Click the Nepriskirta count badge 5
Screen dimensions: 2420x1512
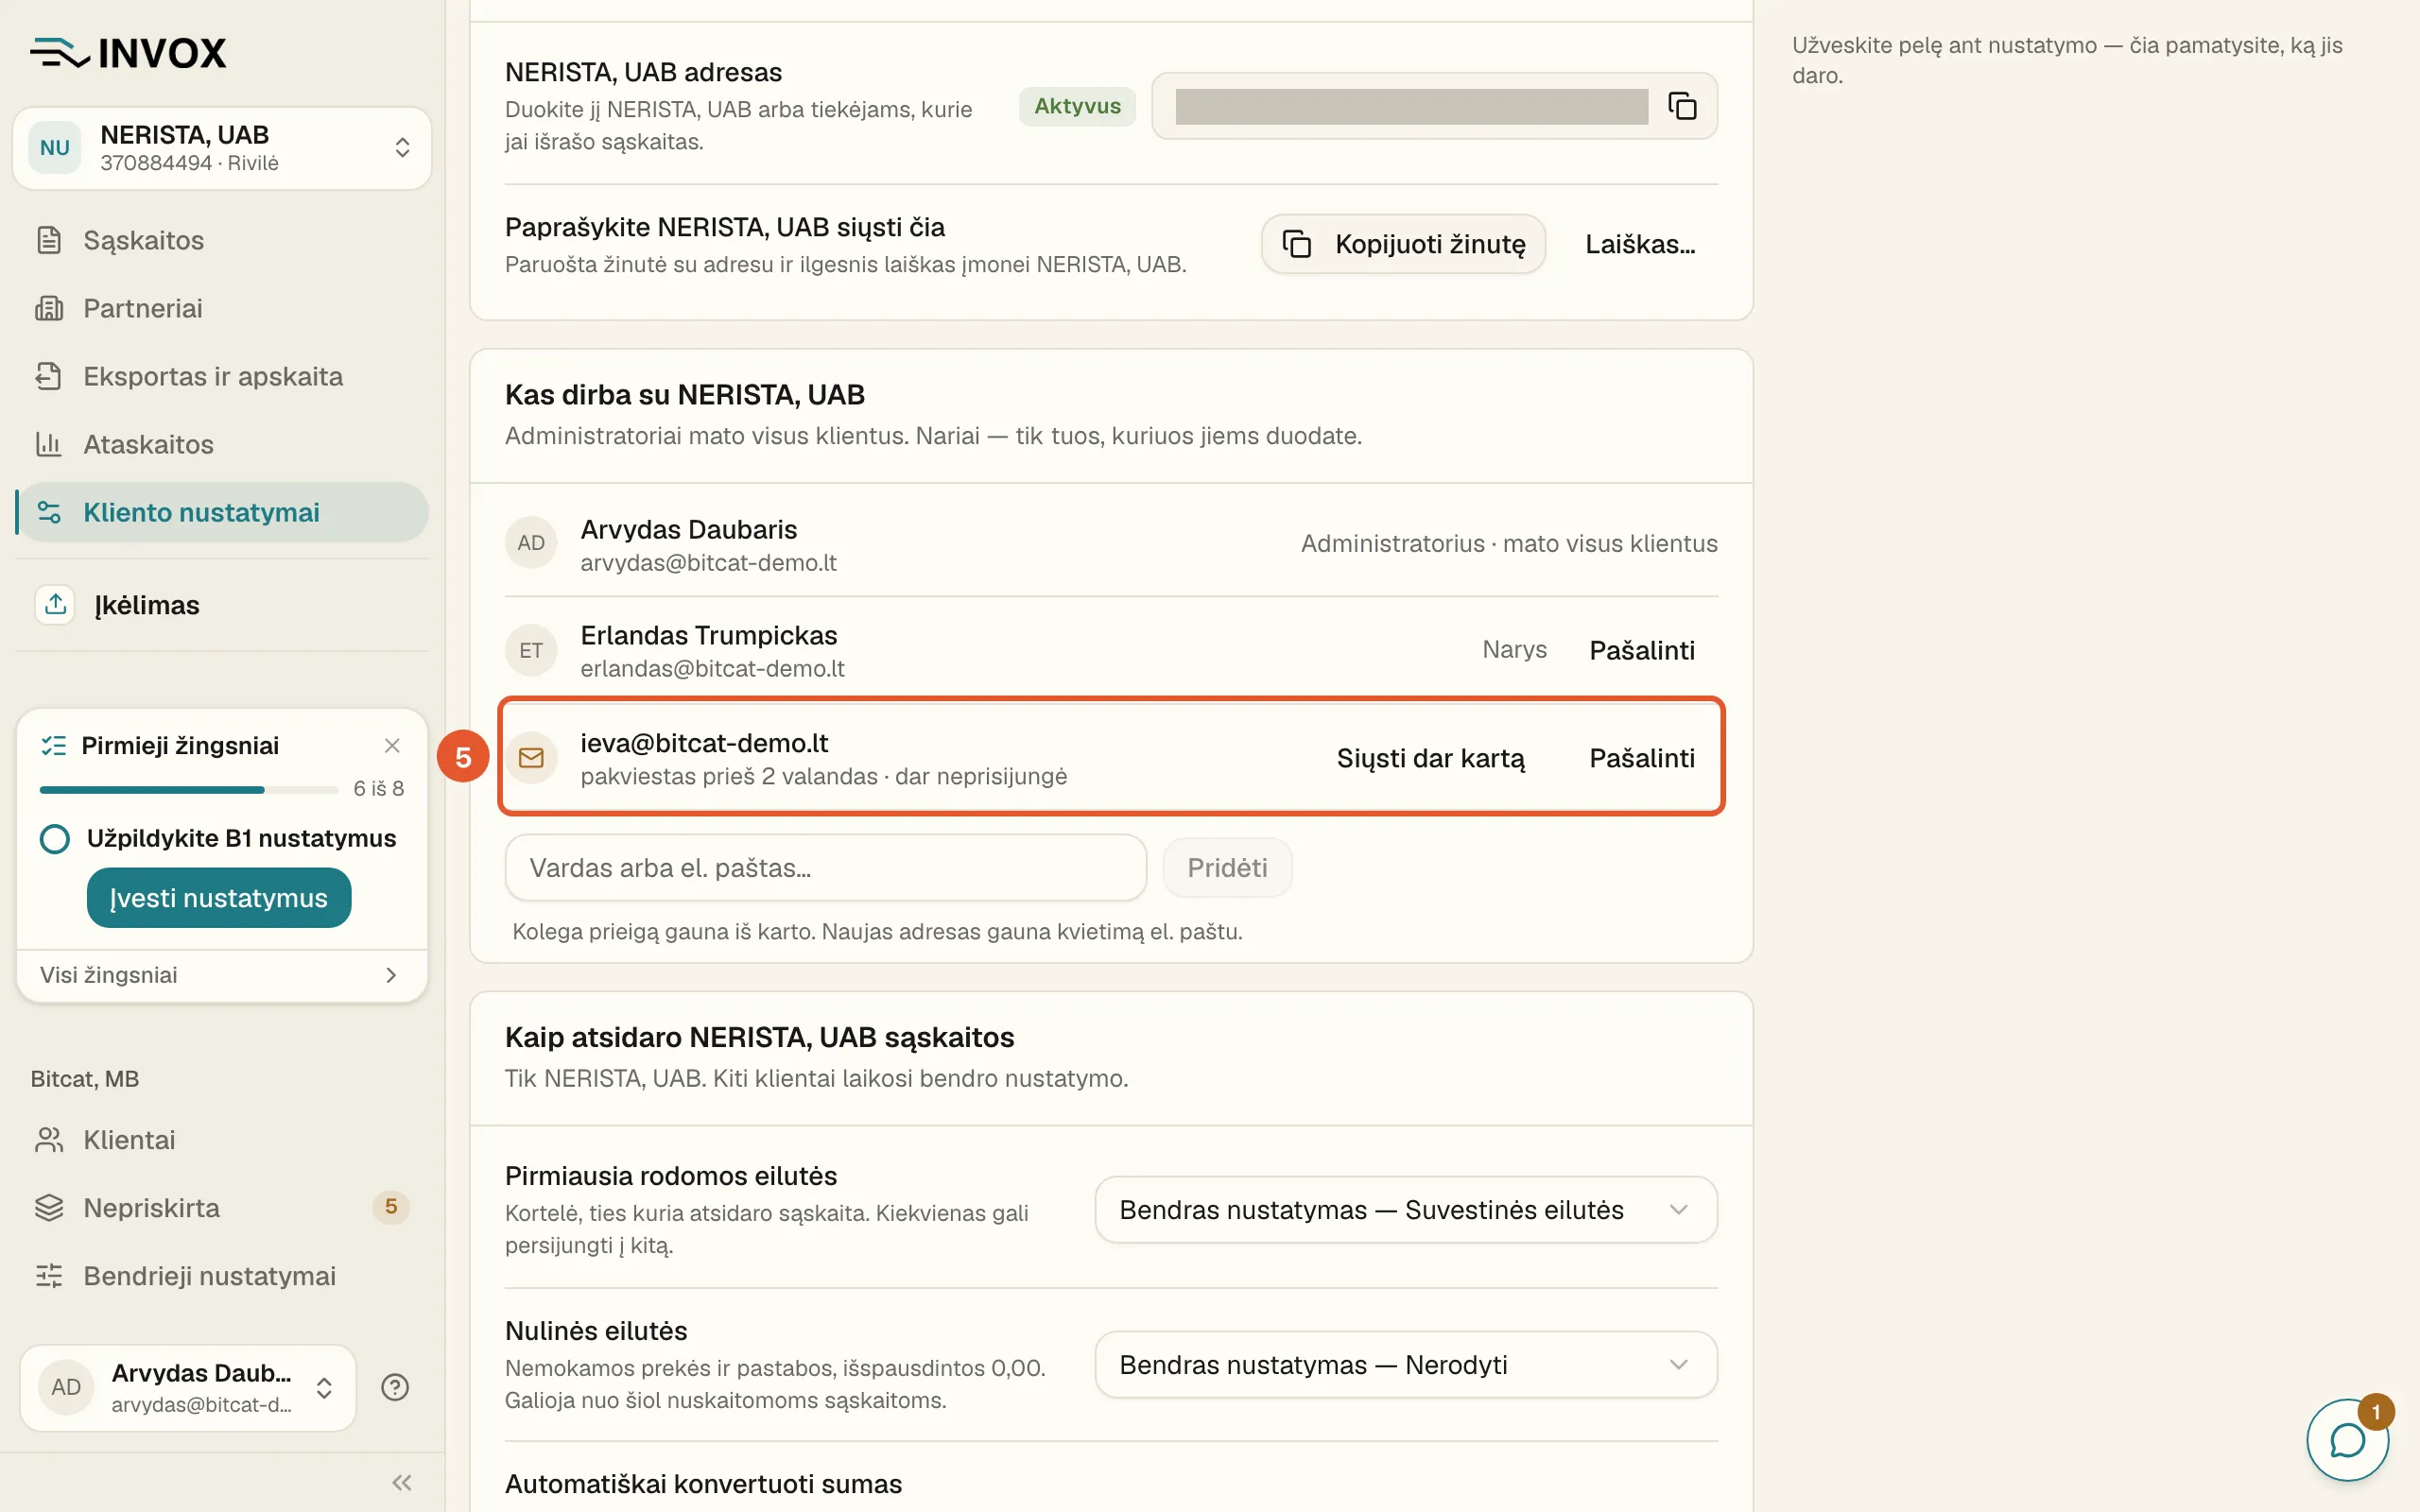(390, 1207)
